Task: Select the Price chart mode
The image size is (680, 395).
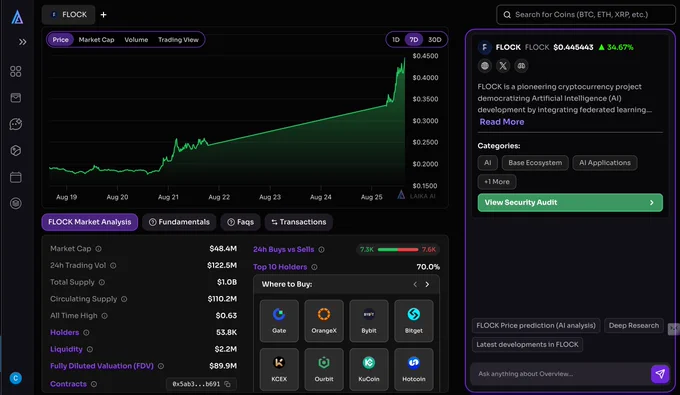Action: (x=60, y=40)
